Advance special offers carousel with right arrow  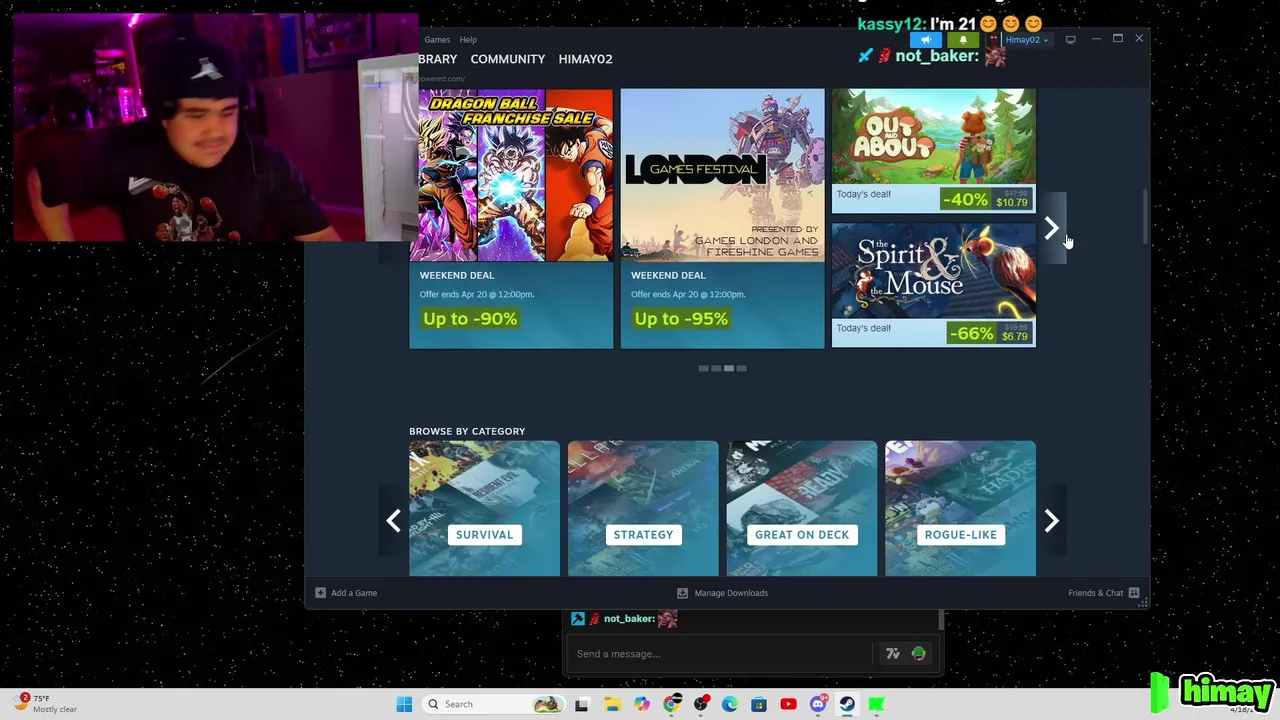coord(1051,229)
